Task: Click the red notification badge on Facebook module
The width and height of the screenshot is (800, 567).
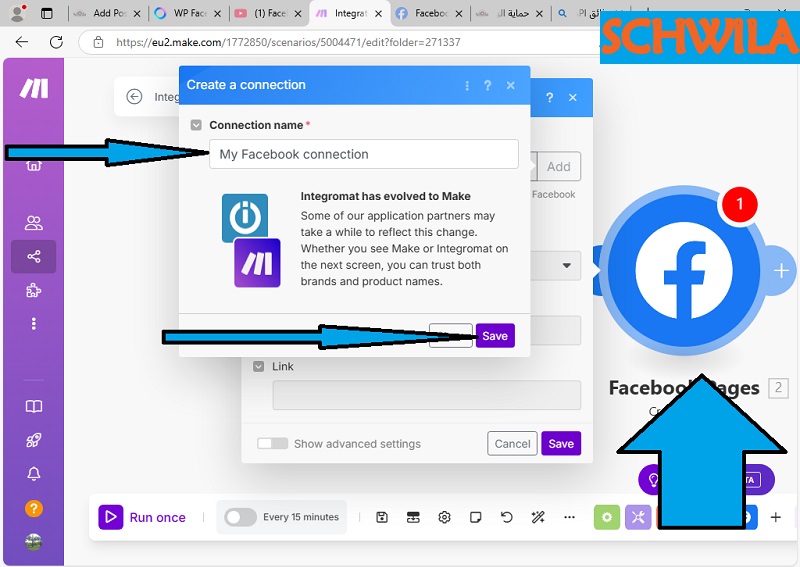Action: tap(739, 204)
